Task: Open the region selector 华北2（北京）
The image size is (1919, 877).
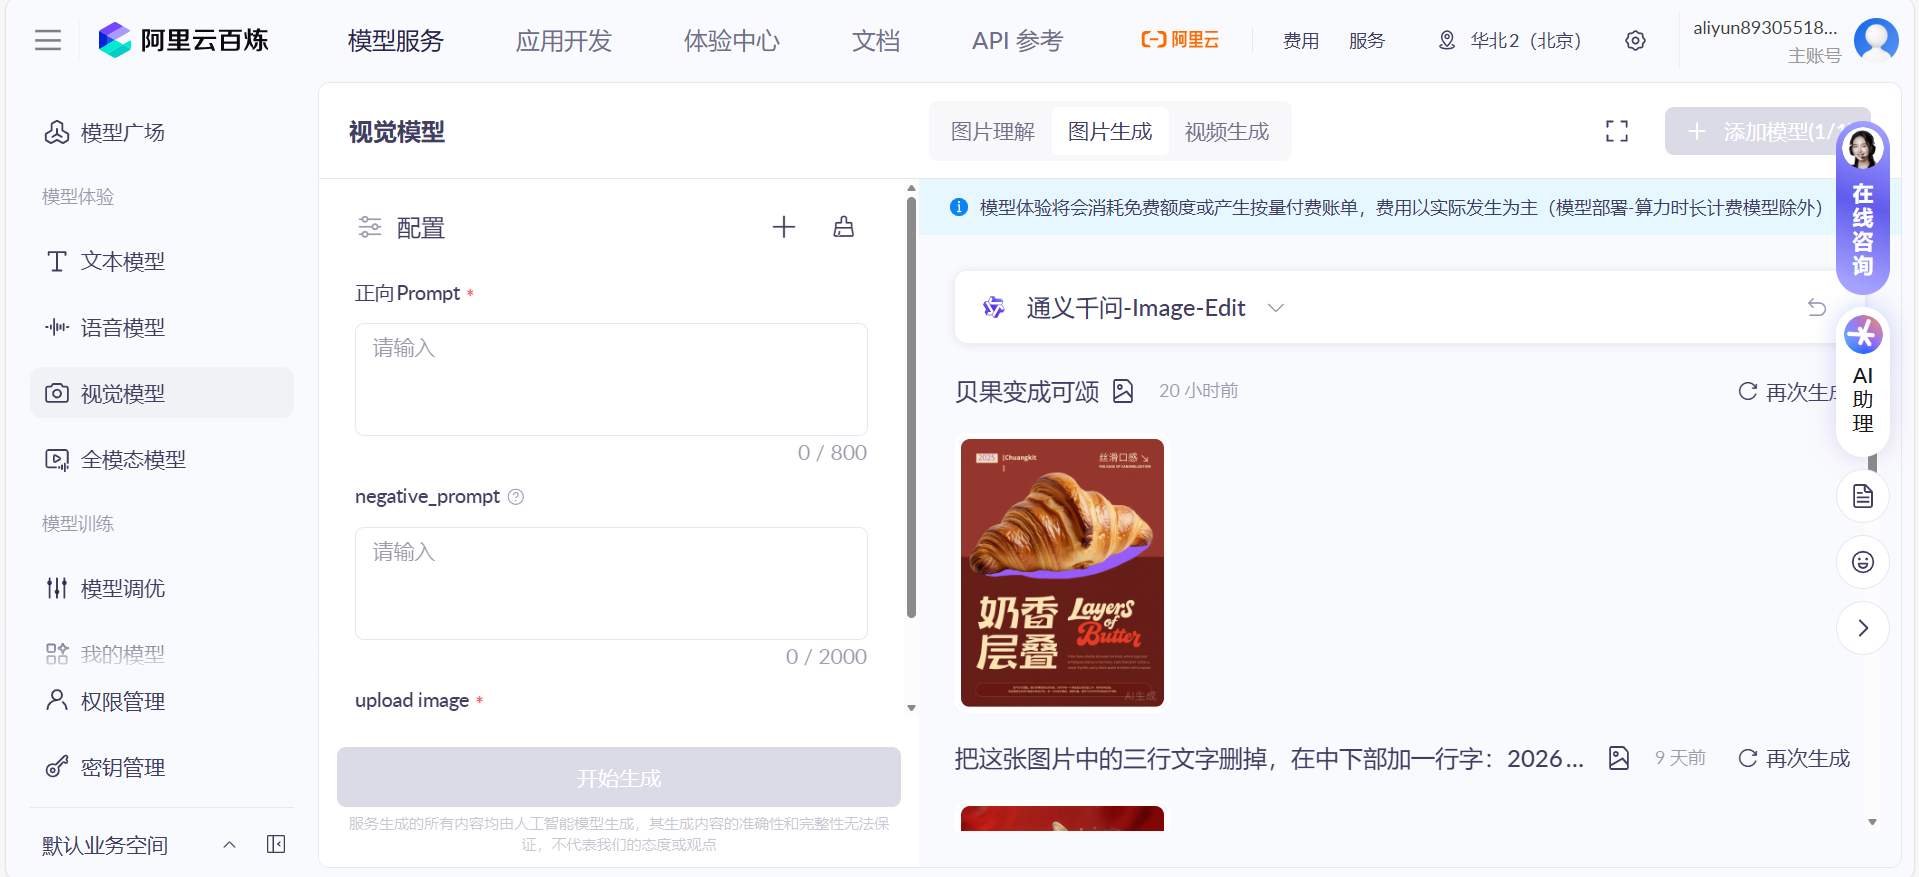Action: click(x=1511, y=41)
